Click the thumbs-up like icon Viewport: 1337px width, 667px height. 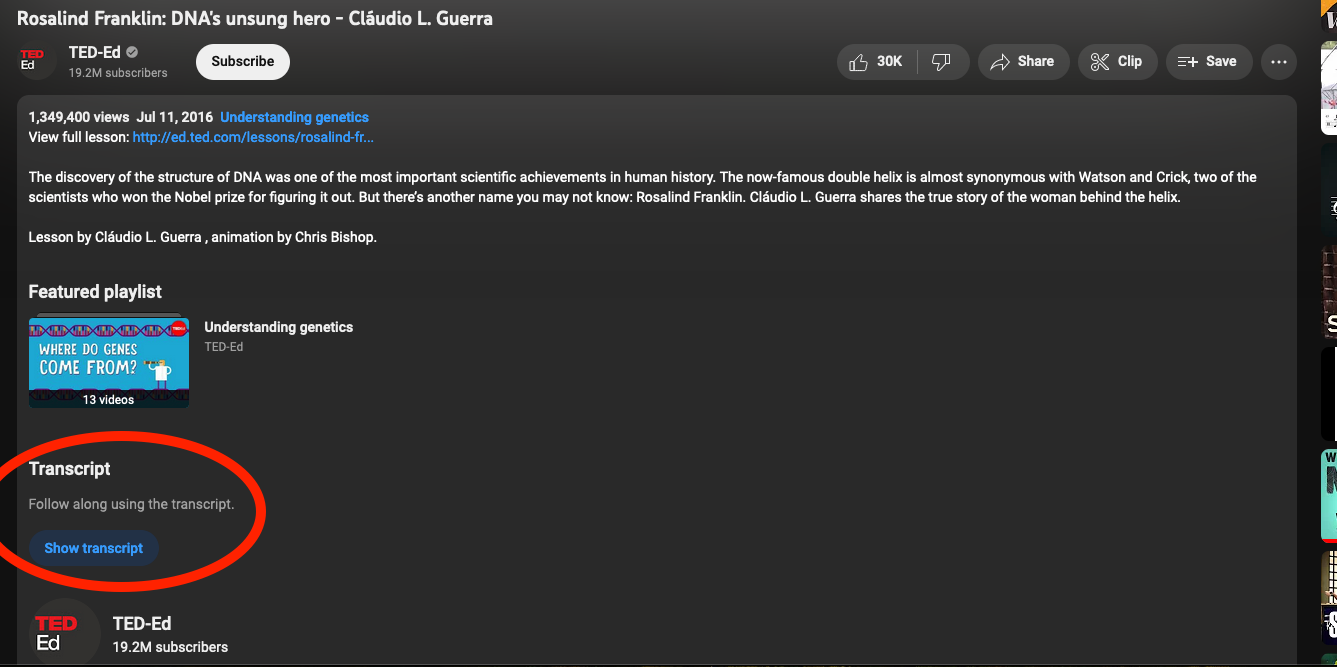tap(858, 62)
